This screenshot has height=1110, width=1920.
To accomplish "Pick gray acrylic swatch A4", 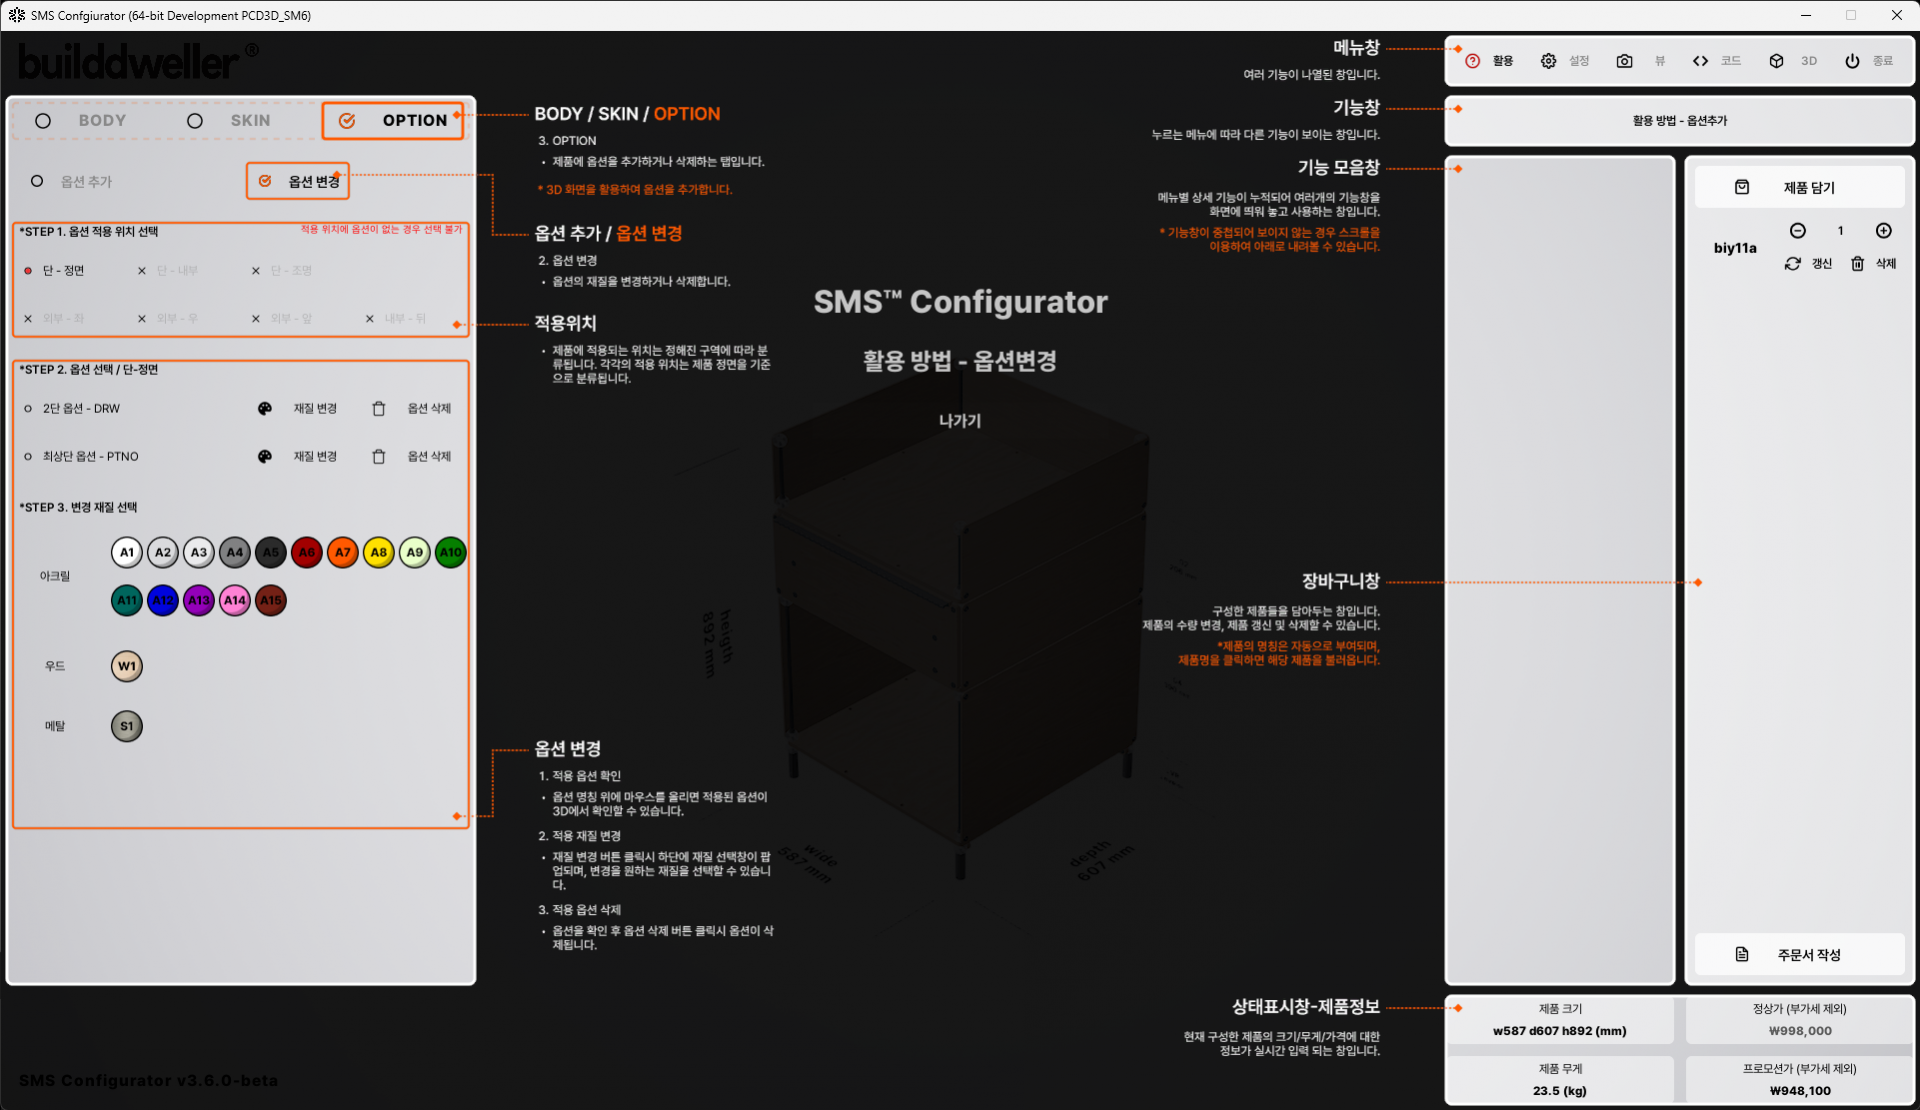I will pyautogui.click(x=235, y=553).
